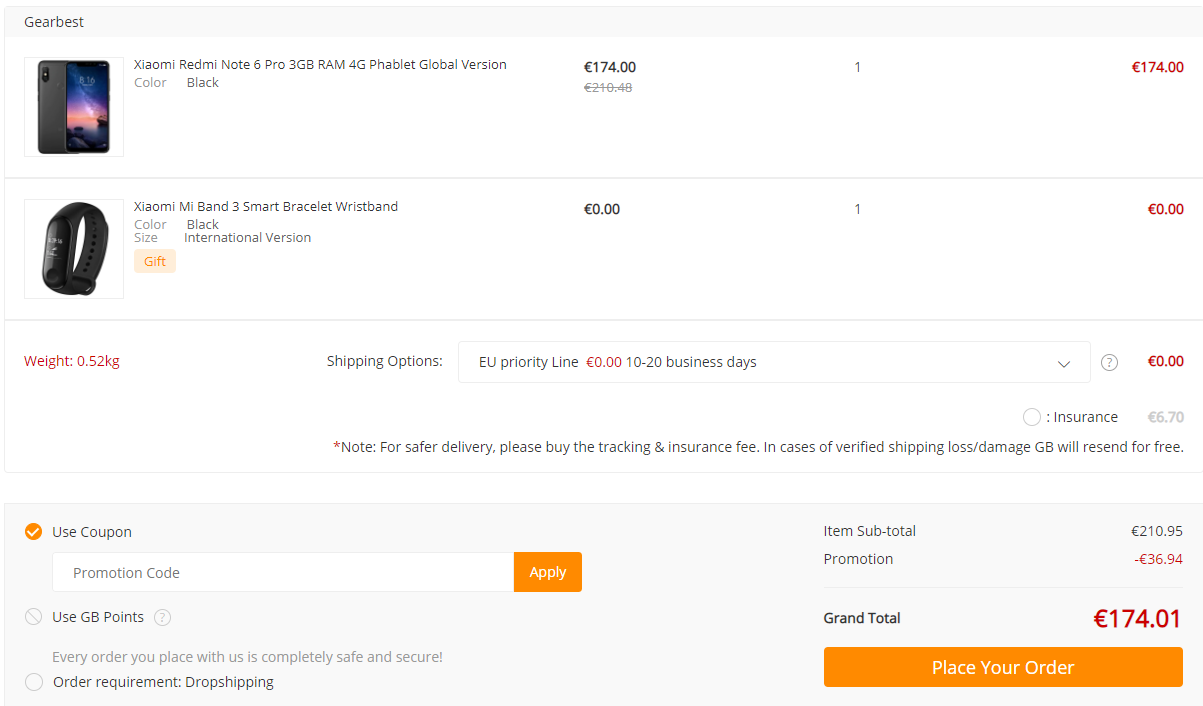
Task: Click the shipping options help question icon
Action: pyautogui.click(x=1109, y=362)
